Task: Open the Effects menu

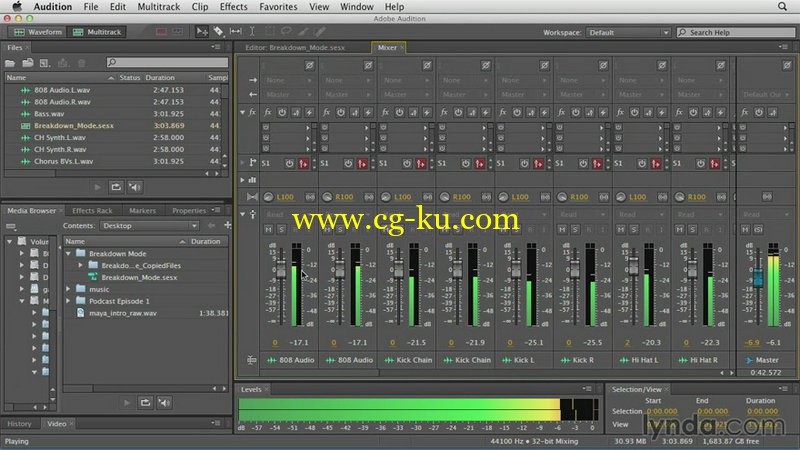Action: pos(233,7)
